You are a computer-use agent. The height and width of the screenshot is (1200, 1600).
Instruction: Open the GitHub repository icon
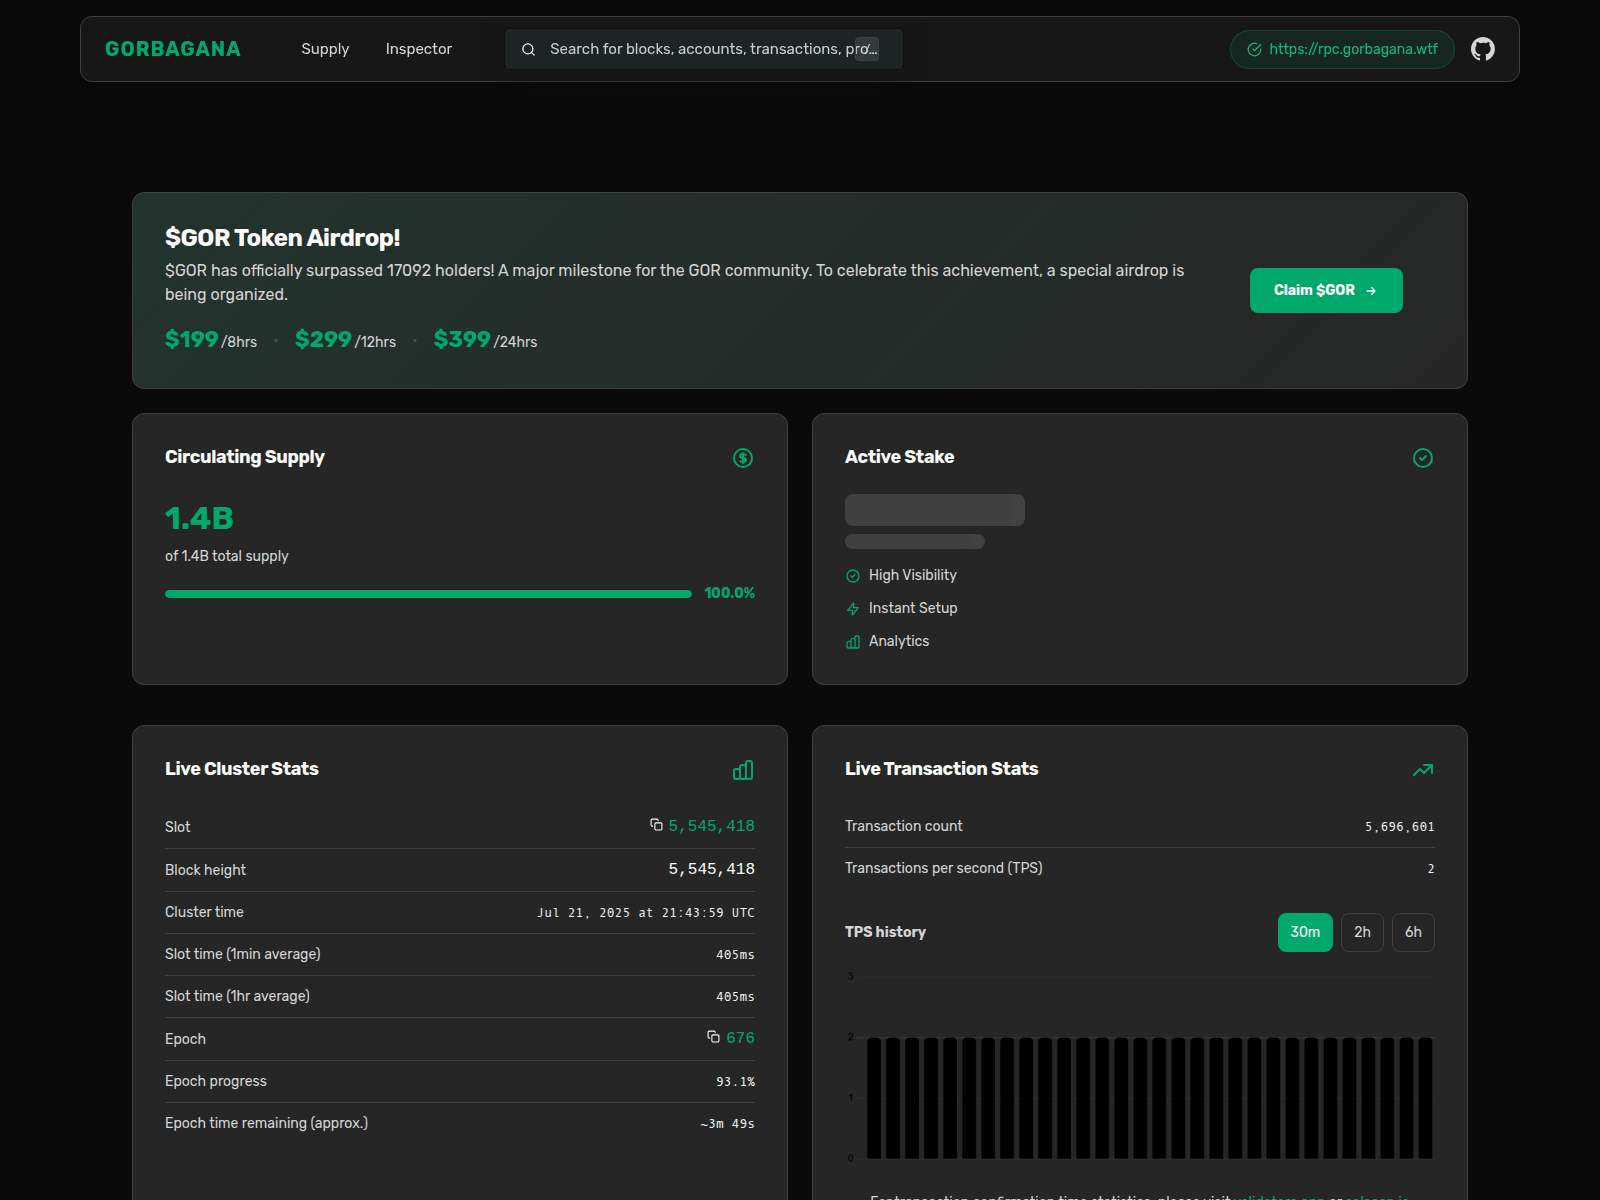(x=1483, y=48)
